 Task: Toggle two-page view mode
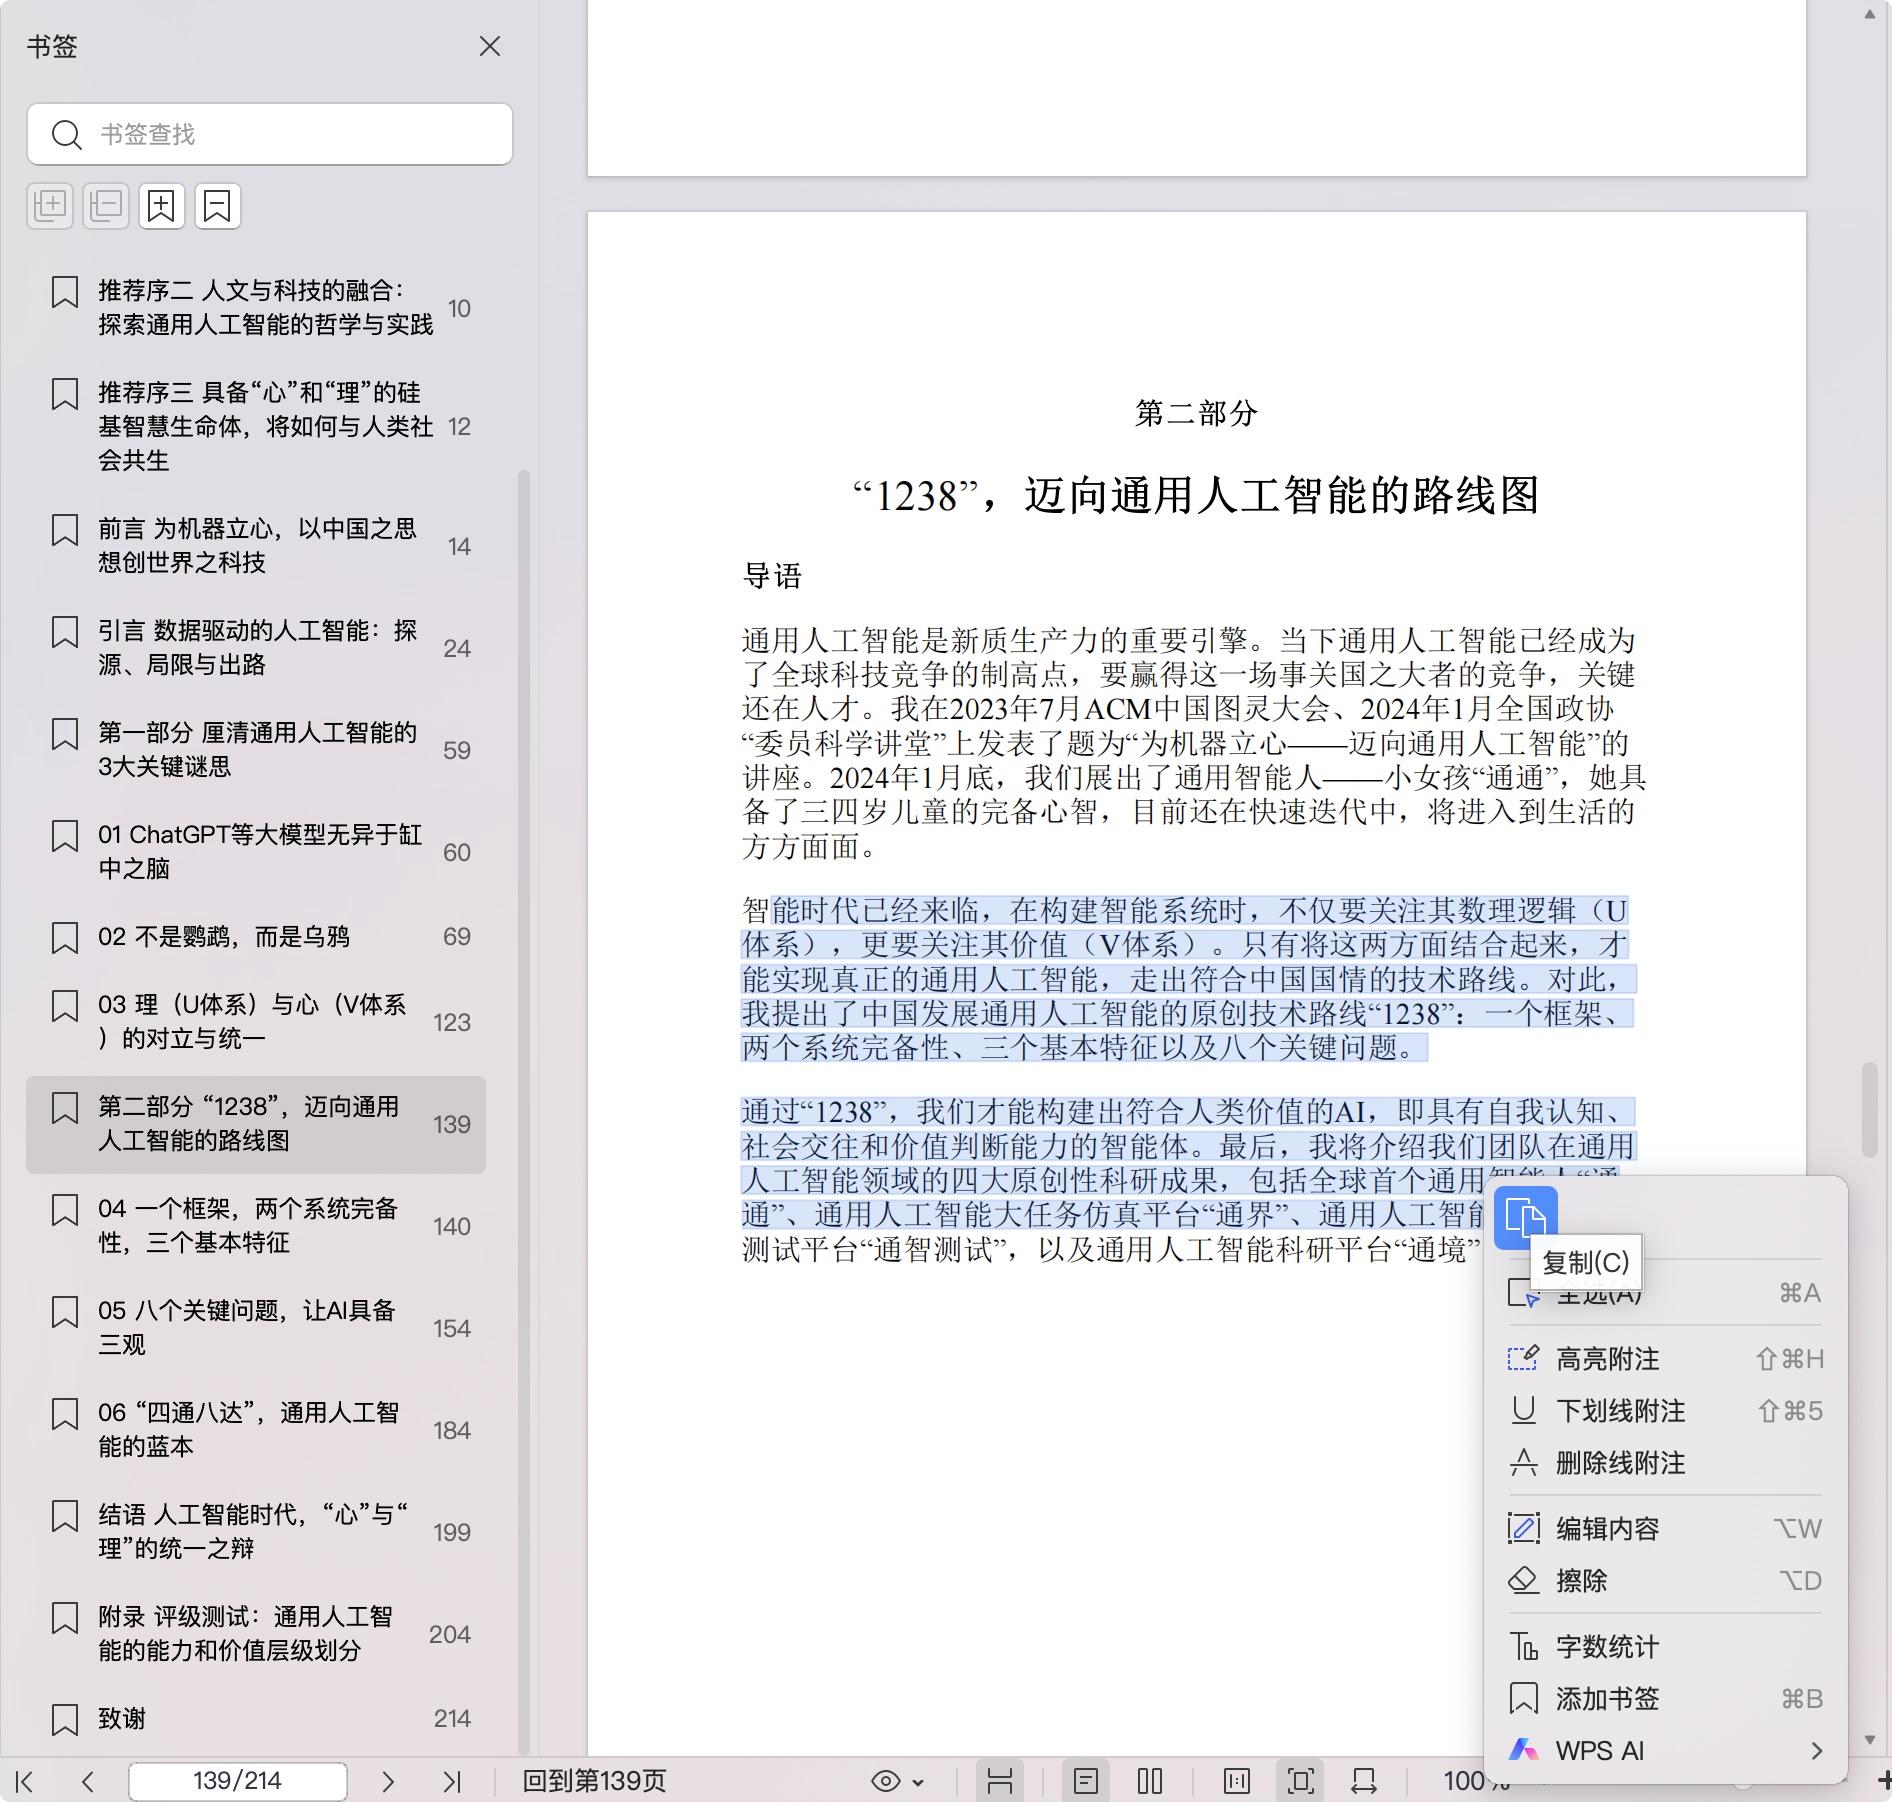tap(1150, 1781)
